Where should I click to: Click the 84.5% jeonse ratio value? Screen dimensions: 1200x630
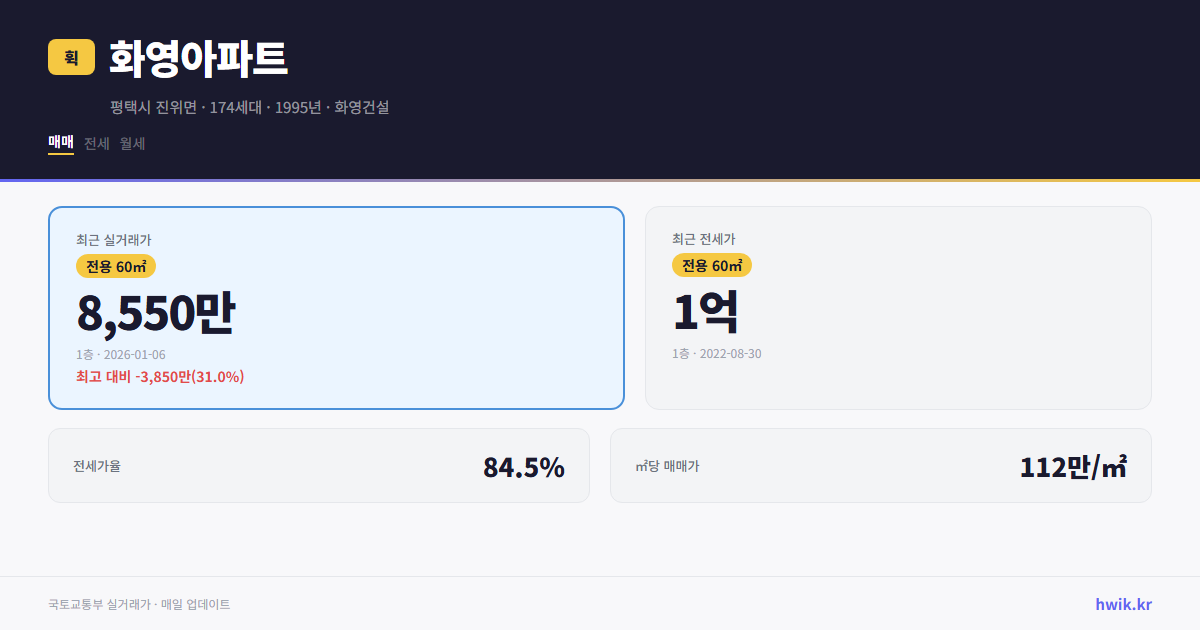click(x=524, y=465)
